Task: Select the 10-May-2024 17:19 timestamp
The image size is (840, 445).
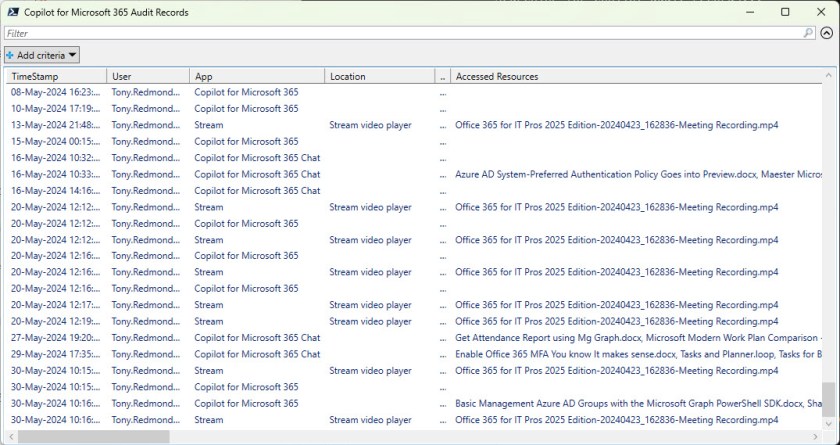Action: 56,109
